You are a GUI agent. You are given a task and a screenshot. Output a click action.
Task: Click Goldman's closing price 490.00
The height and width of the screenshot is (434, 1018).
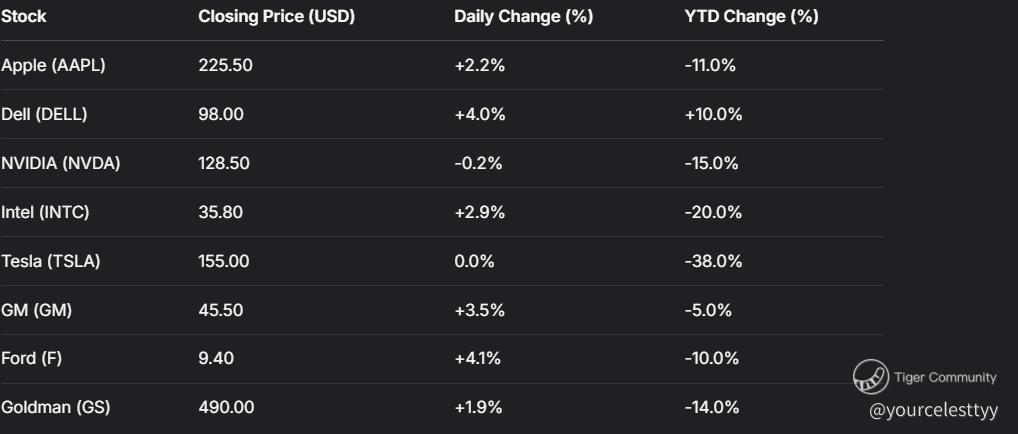coord(226,408)
